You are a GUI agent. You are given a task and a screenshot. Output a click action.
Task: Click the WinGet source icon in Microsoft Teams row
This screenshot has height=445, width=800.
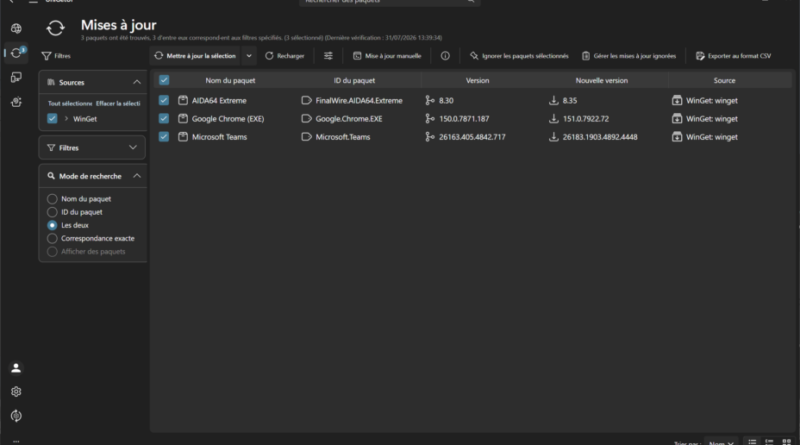(677, 137)
